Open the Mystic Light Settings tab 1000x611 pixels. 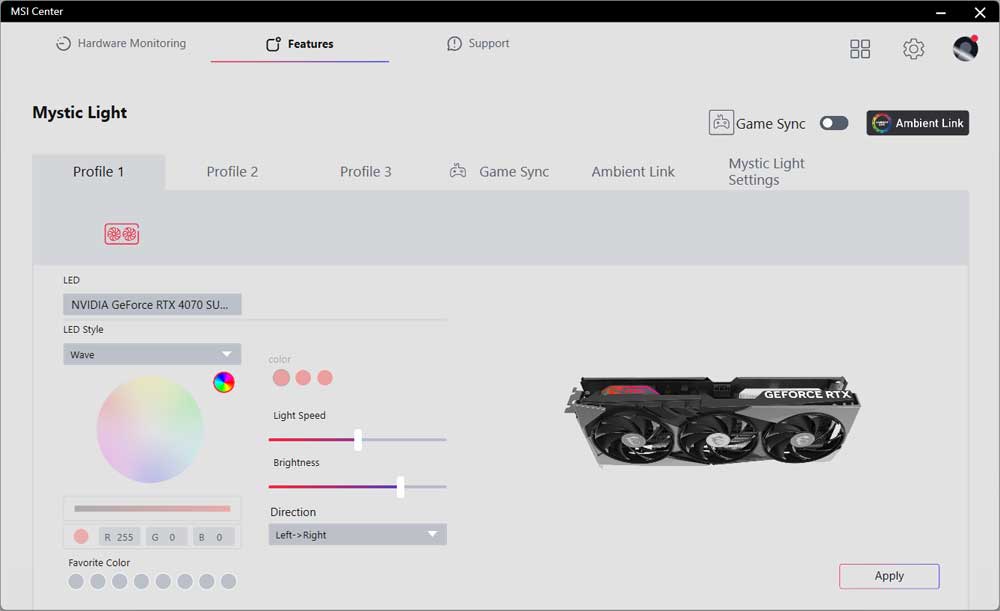click(x=766, y=172)
